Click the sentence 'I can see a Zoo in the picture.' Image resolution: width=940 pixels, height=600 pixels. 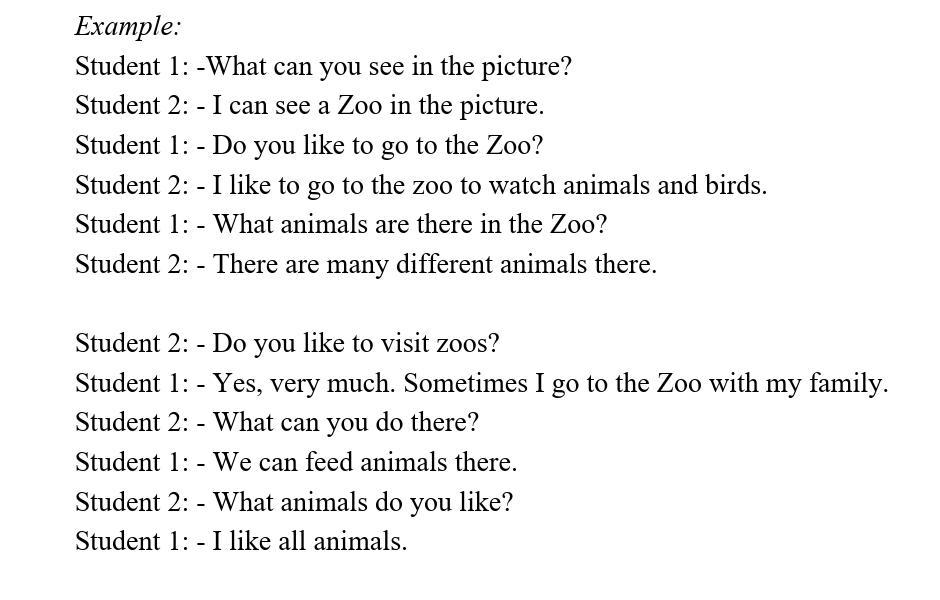[378, 106]
